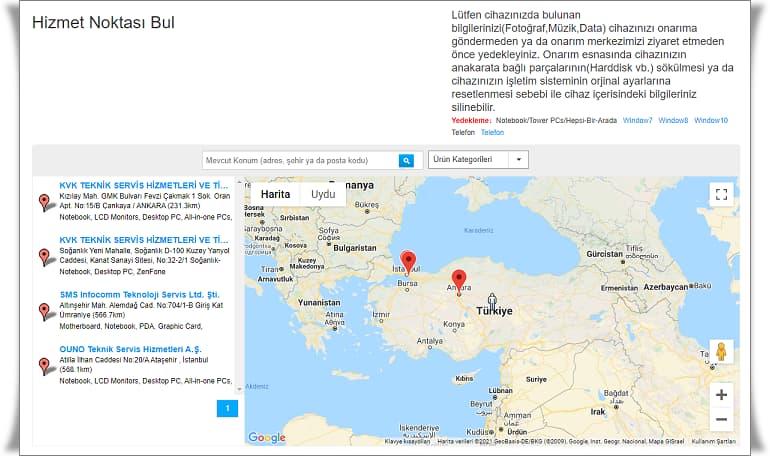Click the blue search magnifier button
Image resolution: width=770 pixels, height=456 pixels.
(406, 160)
